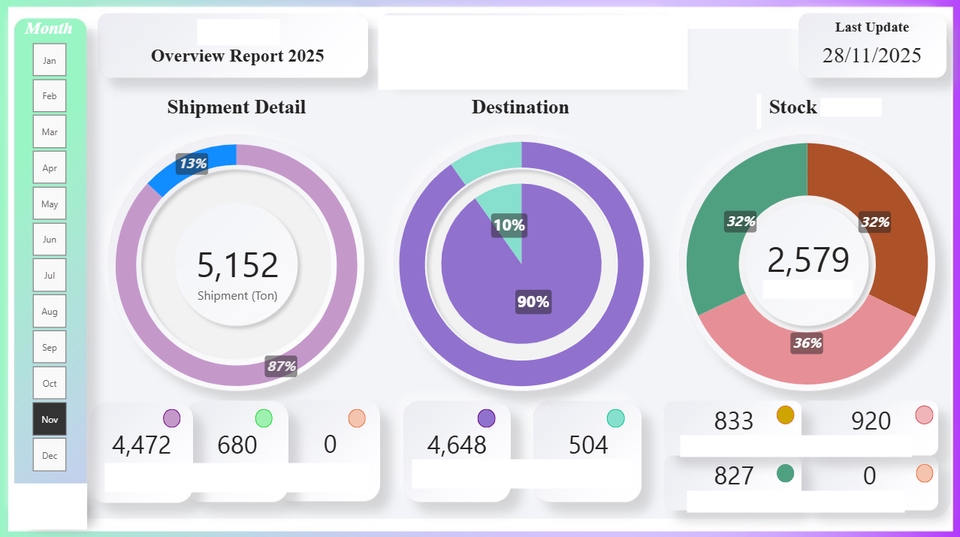Click the purple circle beside 4,472
This screenshot has height=537, width=960.
pos(171,418)
